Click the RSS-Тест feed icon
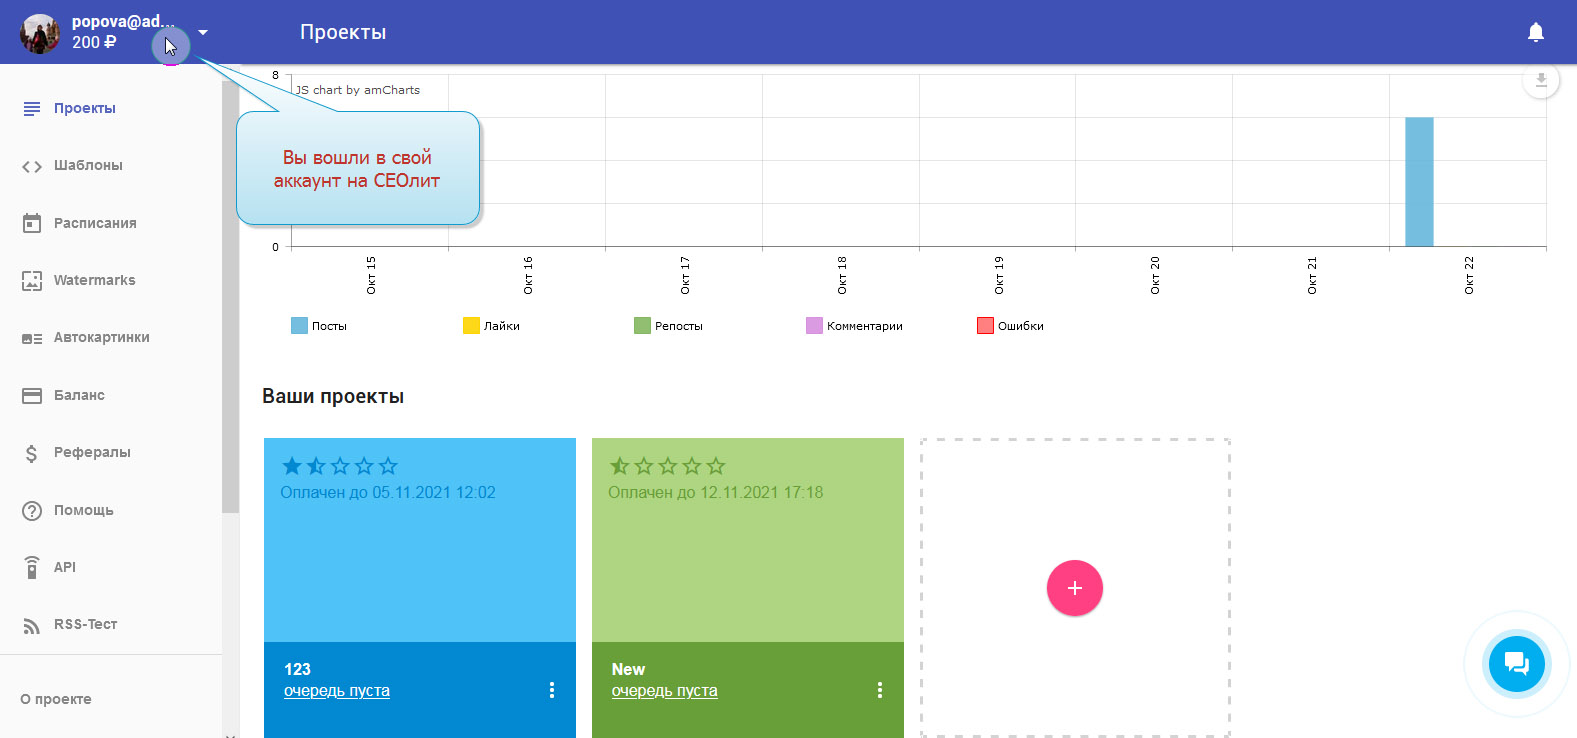The image size is (1577, 738). pyautogui.click(x=32, y=625)
